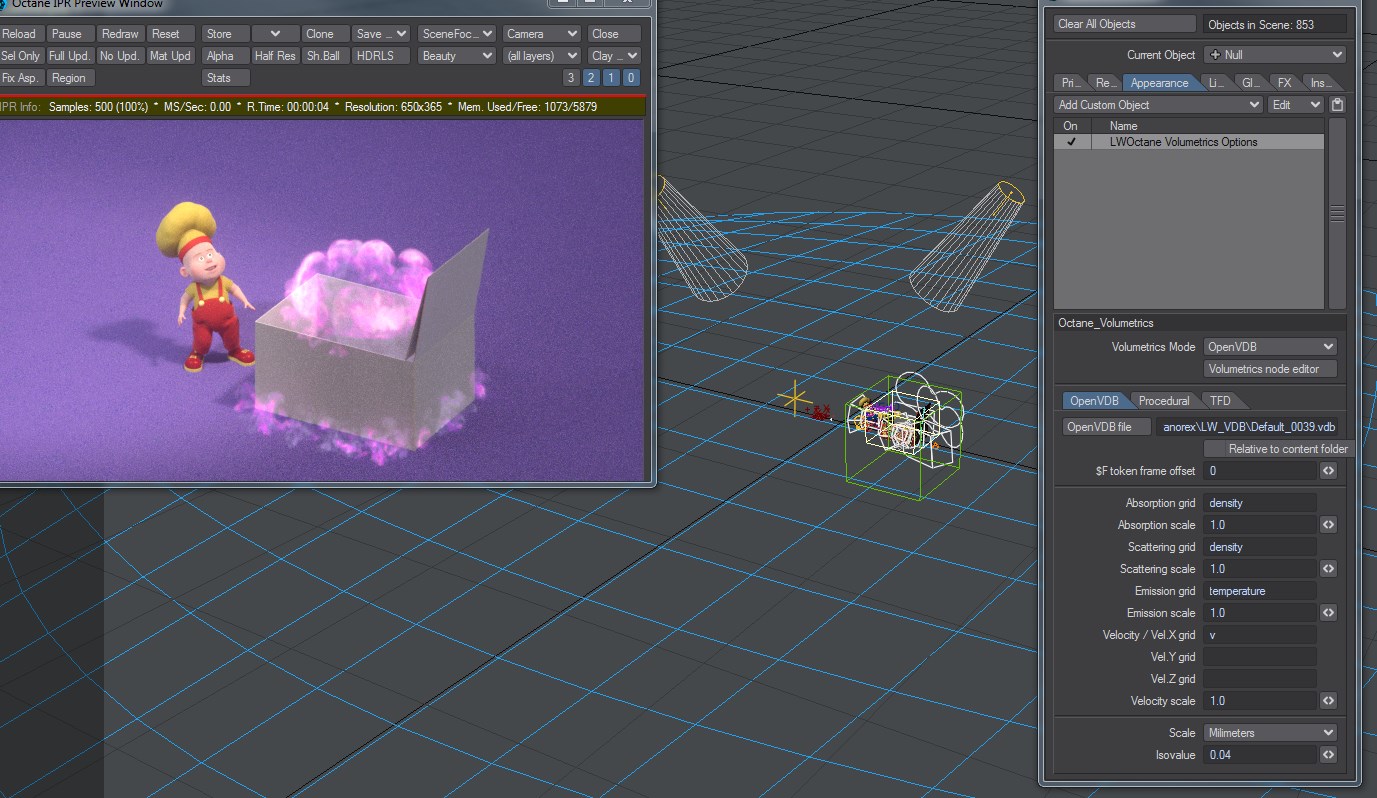Toggle Fix Asp. in IPR window
The height and width of the screenshot is (798, 1377).
(21, 78)
